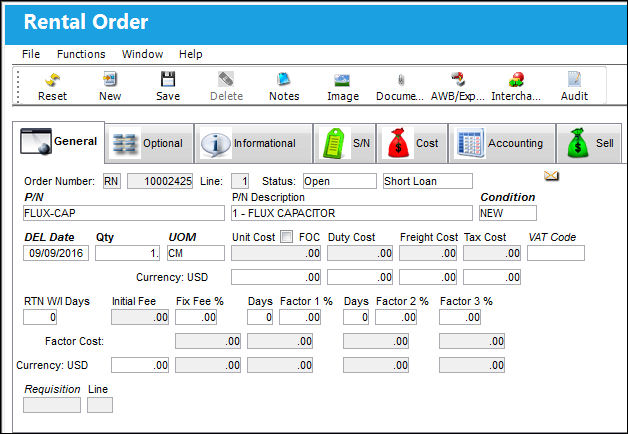This screenshot has width=628, height=434.
Task: Click the Order Number 10002425 field
Action: (160, 181)
